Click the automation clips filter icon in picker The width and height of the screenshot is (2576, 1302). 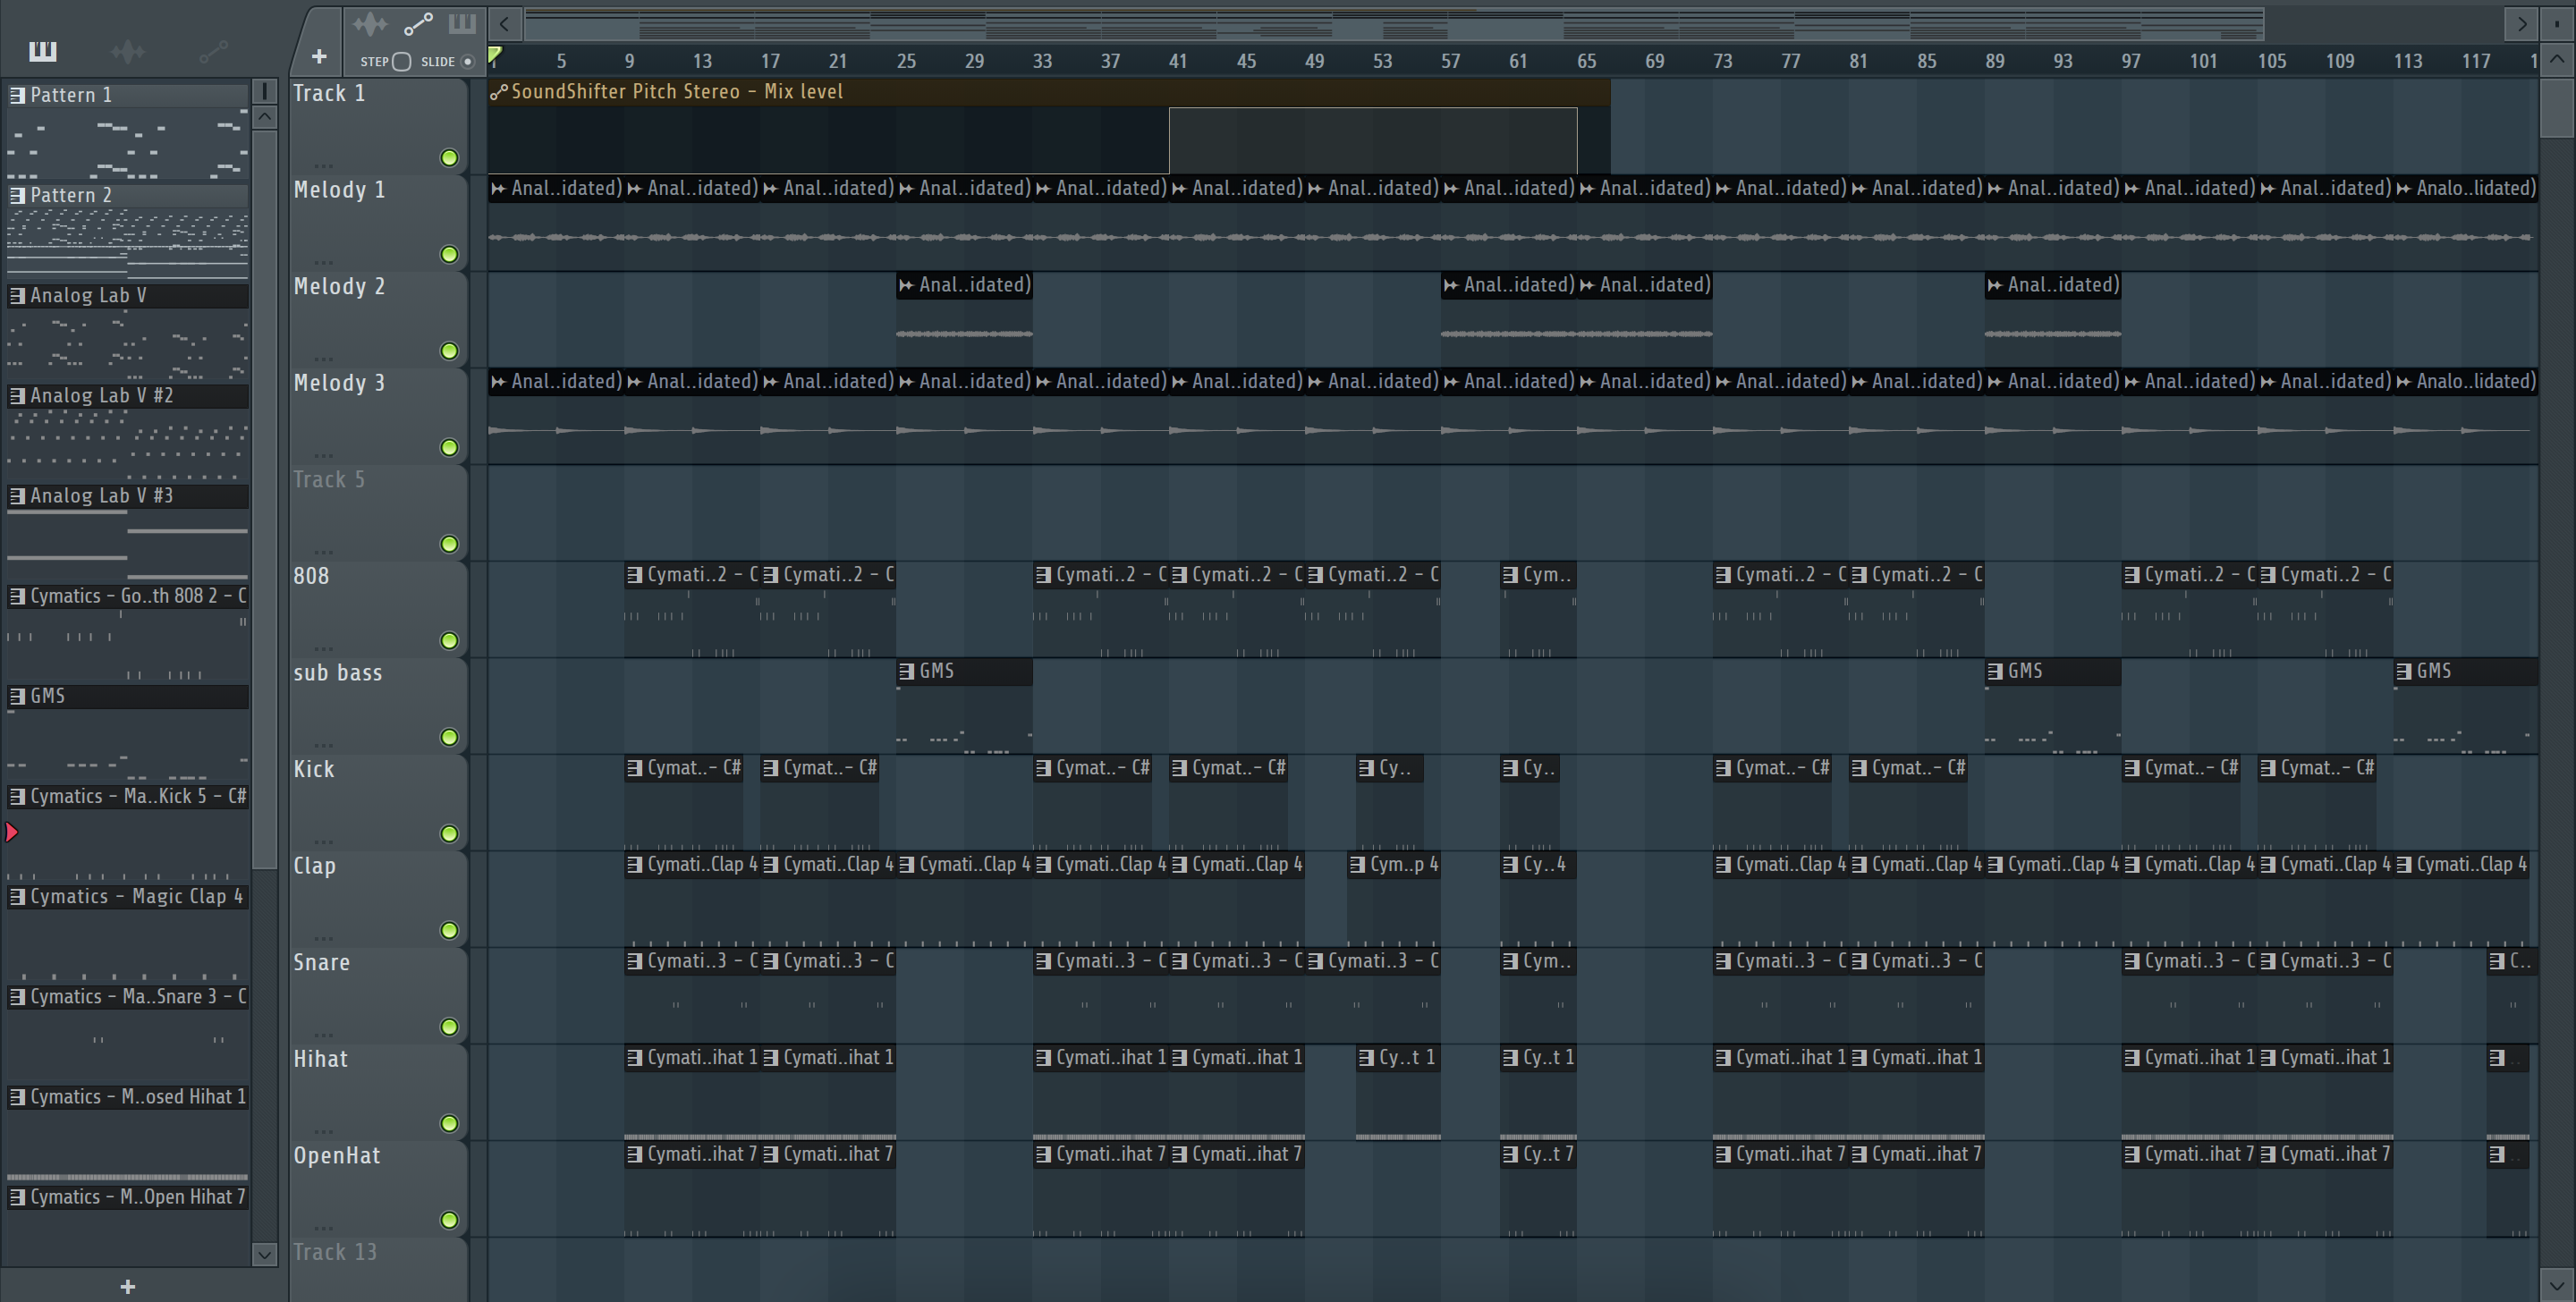pyautogui.click(x=213, y=51)
